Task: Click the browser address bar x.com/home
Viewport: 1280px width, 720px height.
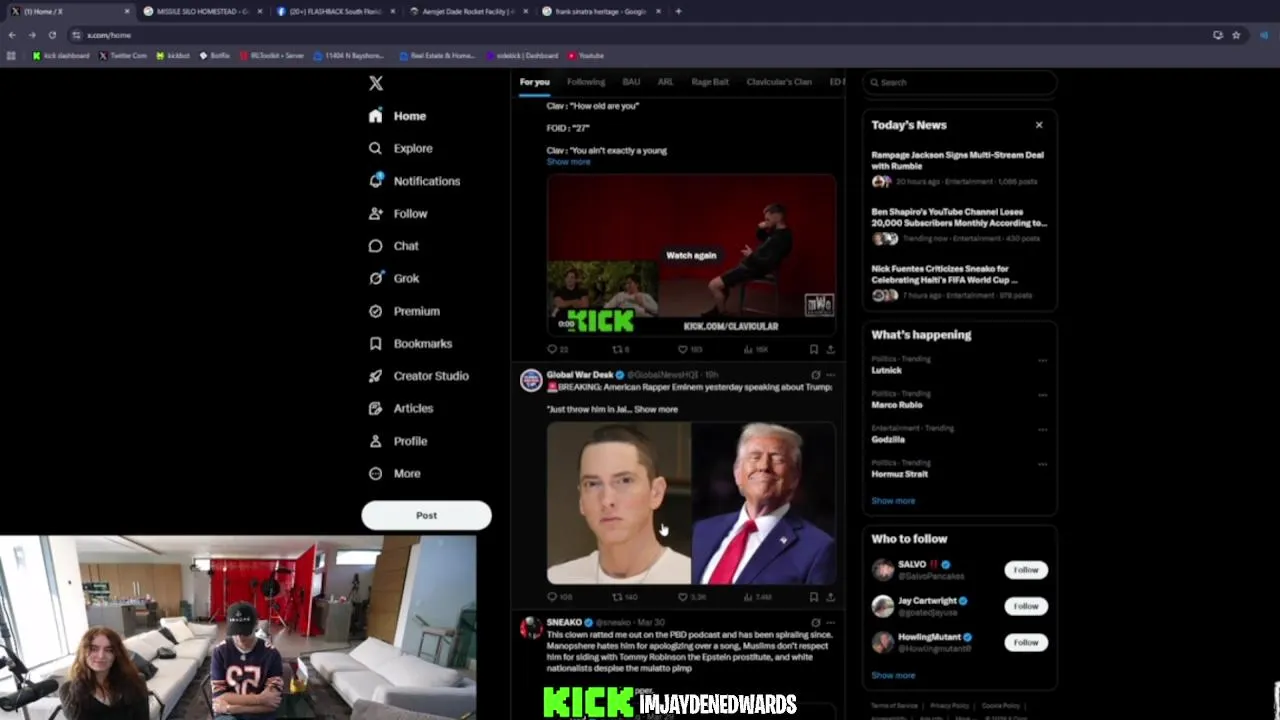Action: coord(640,35)
